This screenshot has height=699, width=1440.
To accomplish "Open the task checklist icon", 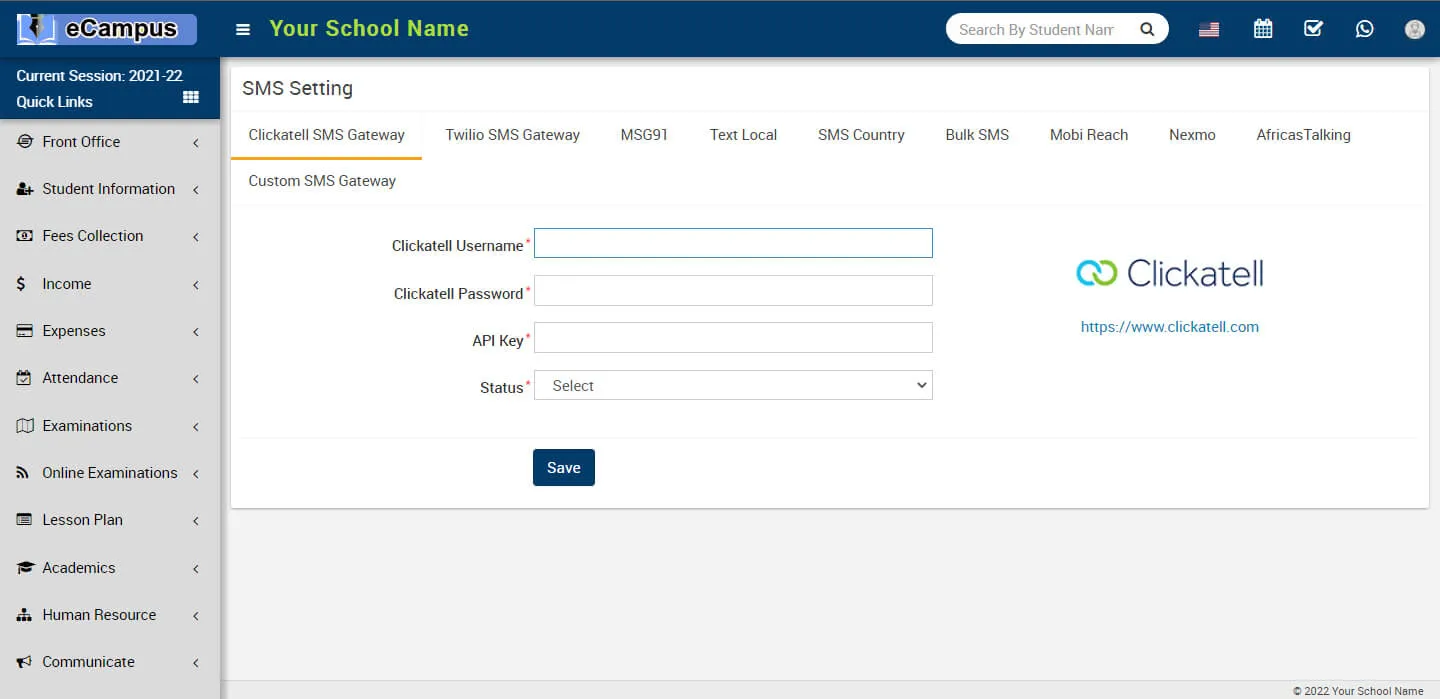I will tap(1313, 29).
